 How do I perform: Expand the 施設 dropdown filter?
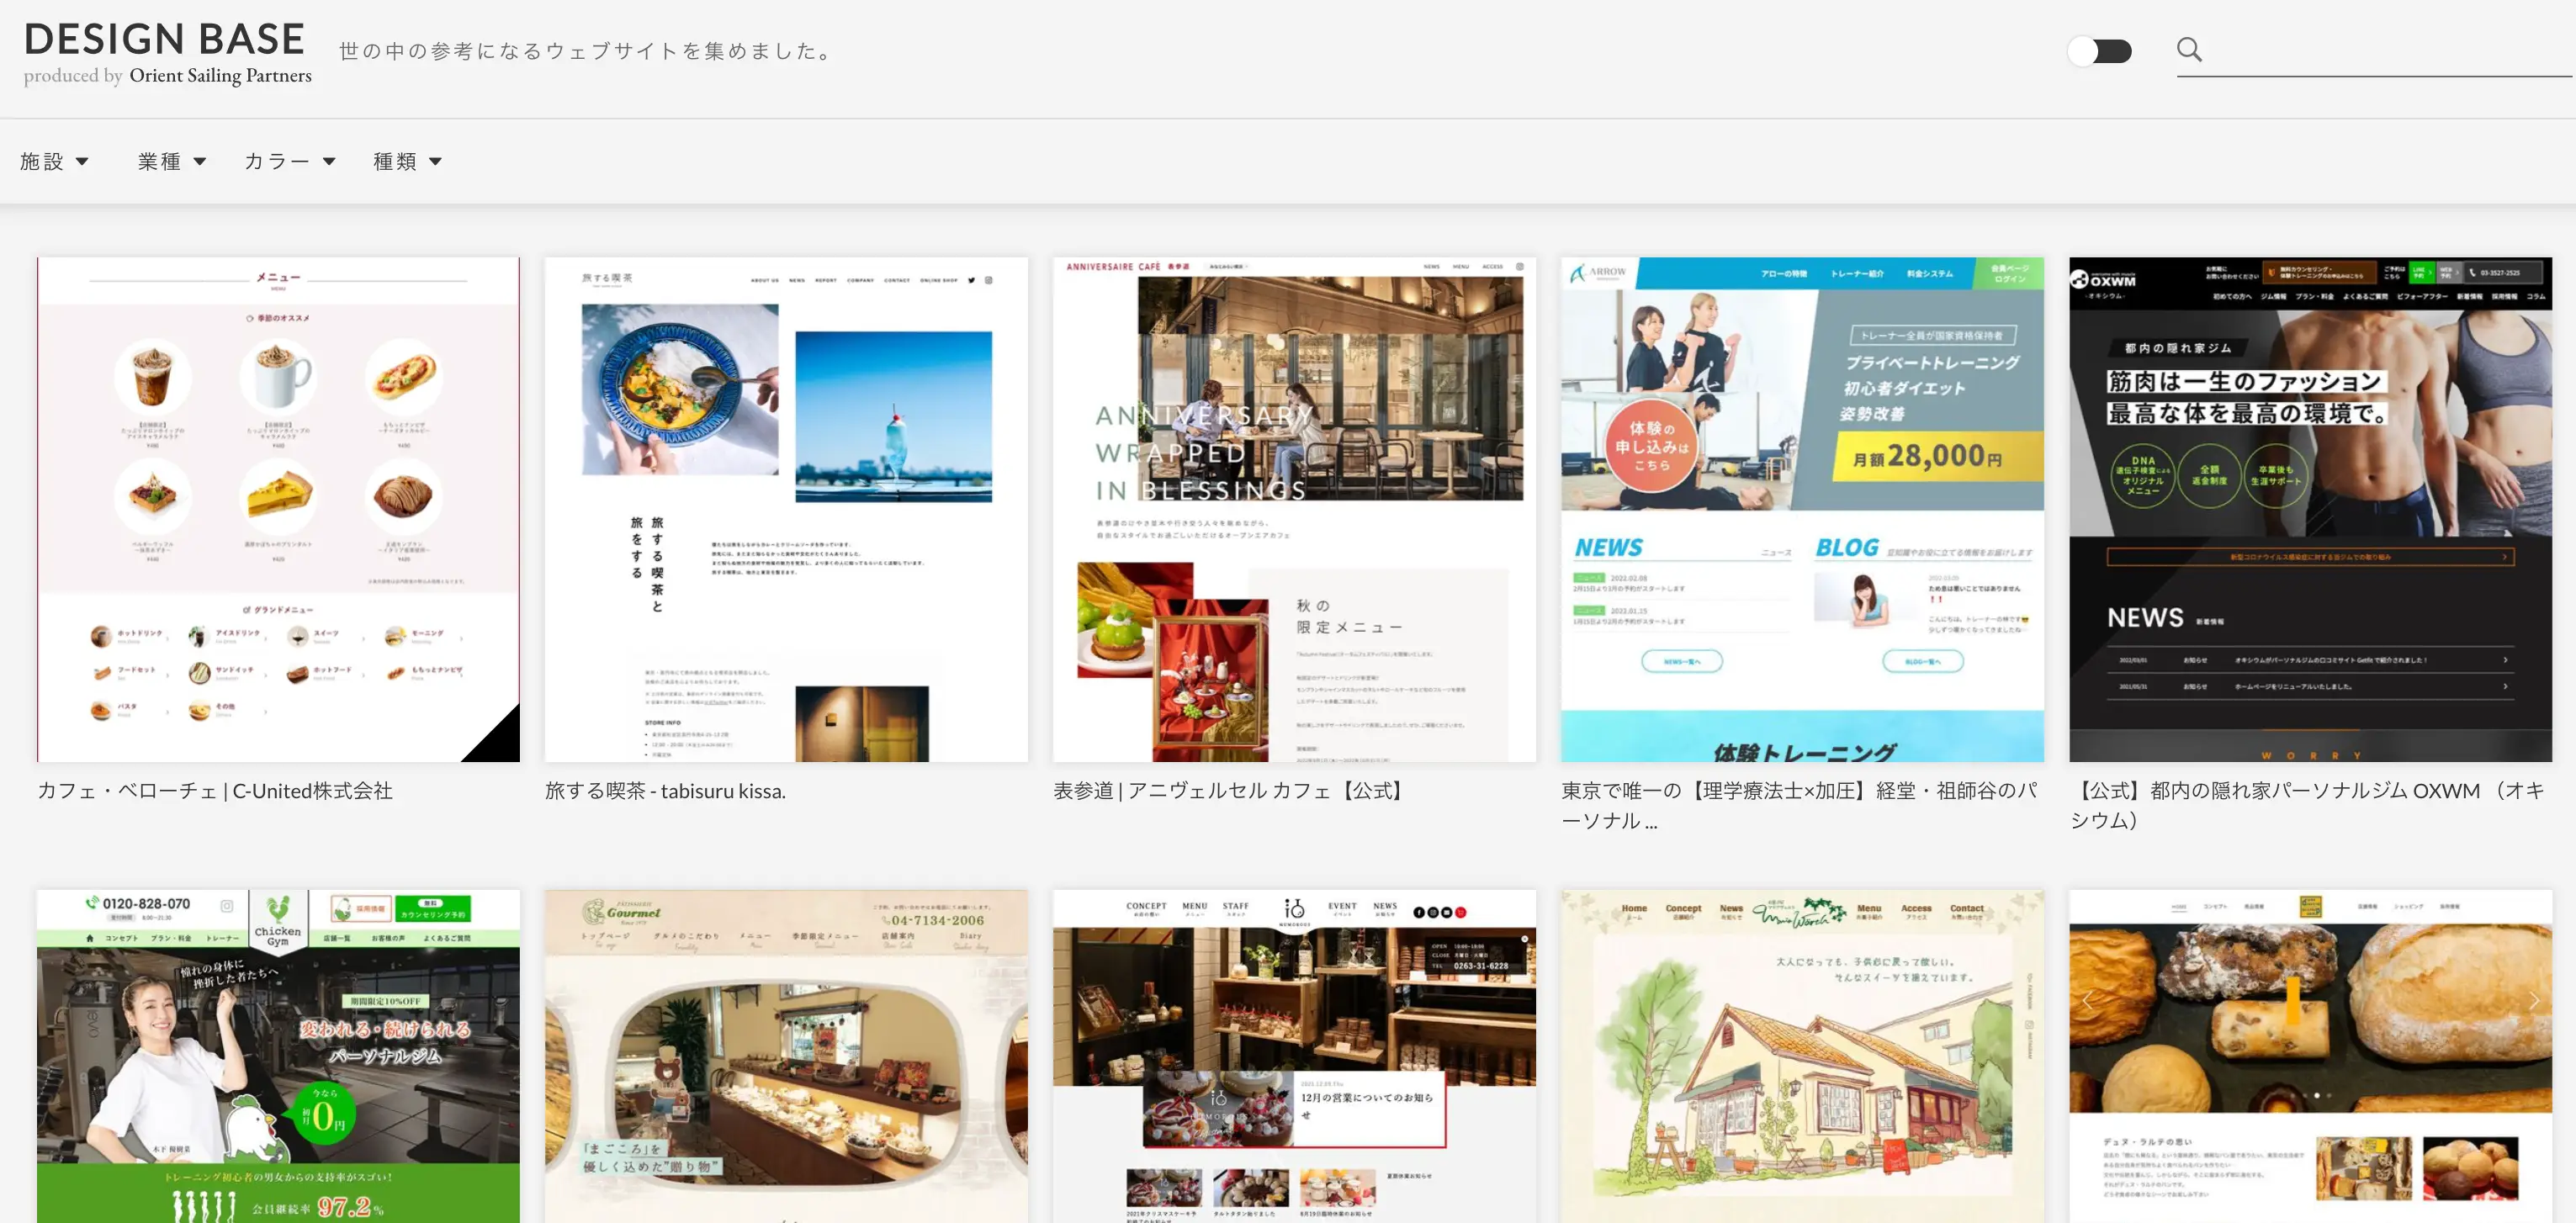click(54, 161)
